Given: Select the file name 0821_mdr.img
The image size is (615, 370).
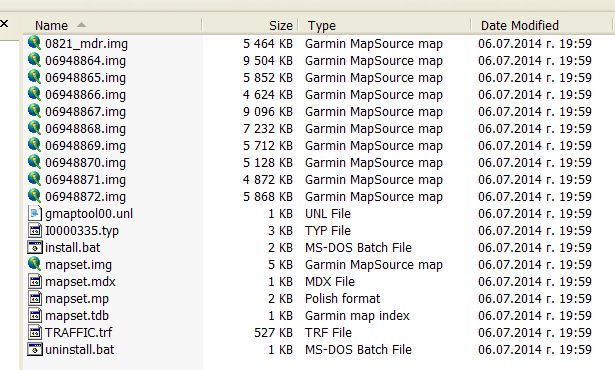Looking at the screenshot, I should pos(86,44).
